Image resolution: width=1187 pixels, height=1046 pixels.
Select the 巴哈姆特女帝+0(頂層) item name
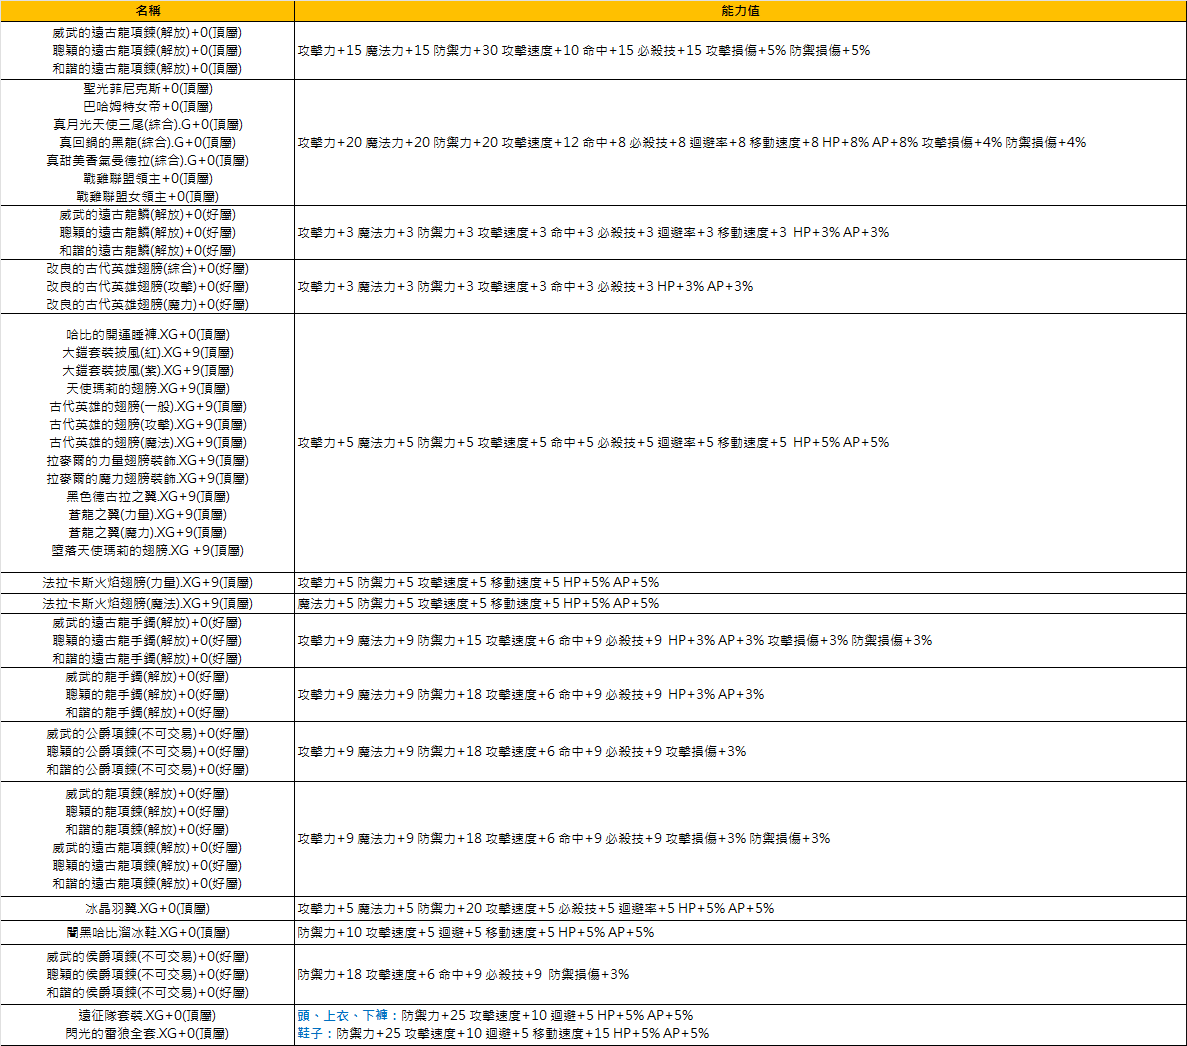click(x=147, y=106)
